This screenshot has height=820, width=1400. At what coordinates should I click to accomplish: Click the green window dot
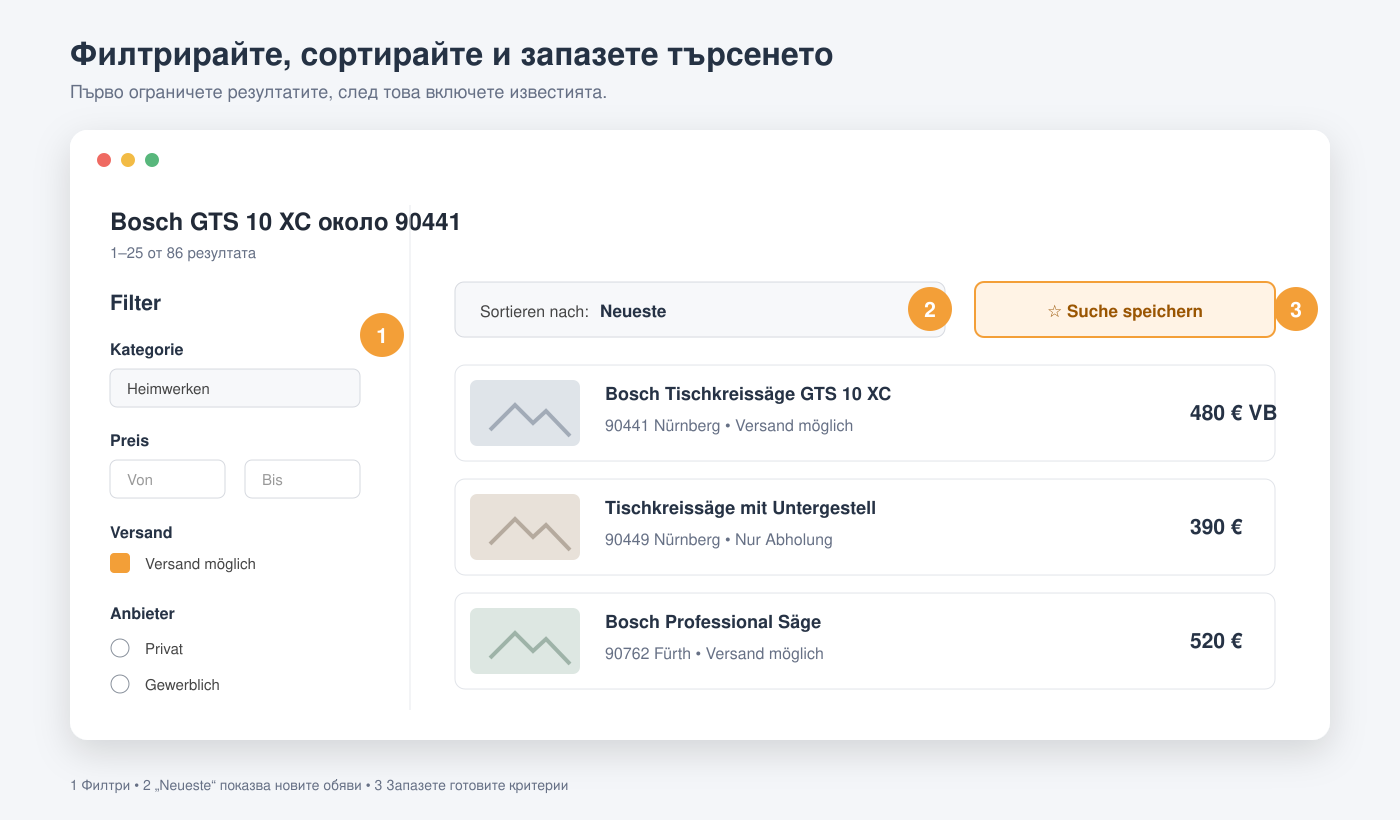[152, 160]
